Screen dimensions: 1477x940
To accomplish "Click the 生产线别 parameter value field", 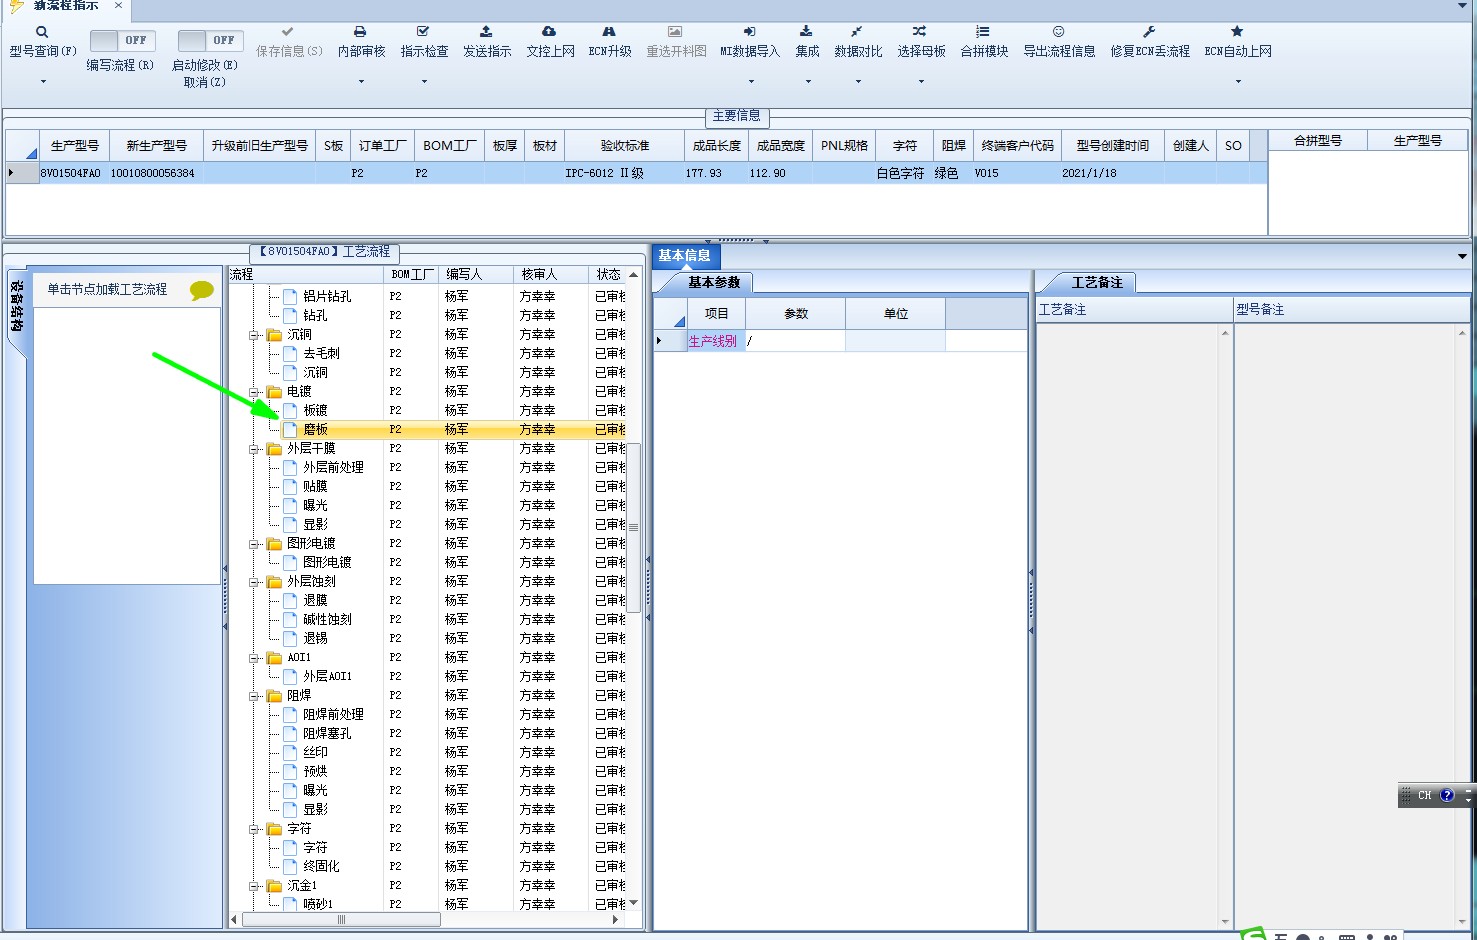I will [x=796, y=341].
